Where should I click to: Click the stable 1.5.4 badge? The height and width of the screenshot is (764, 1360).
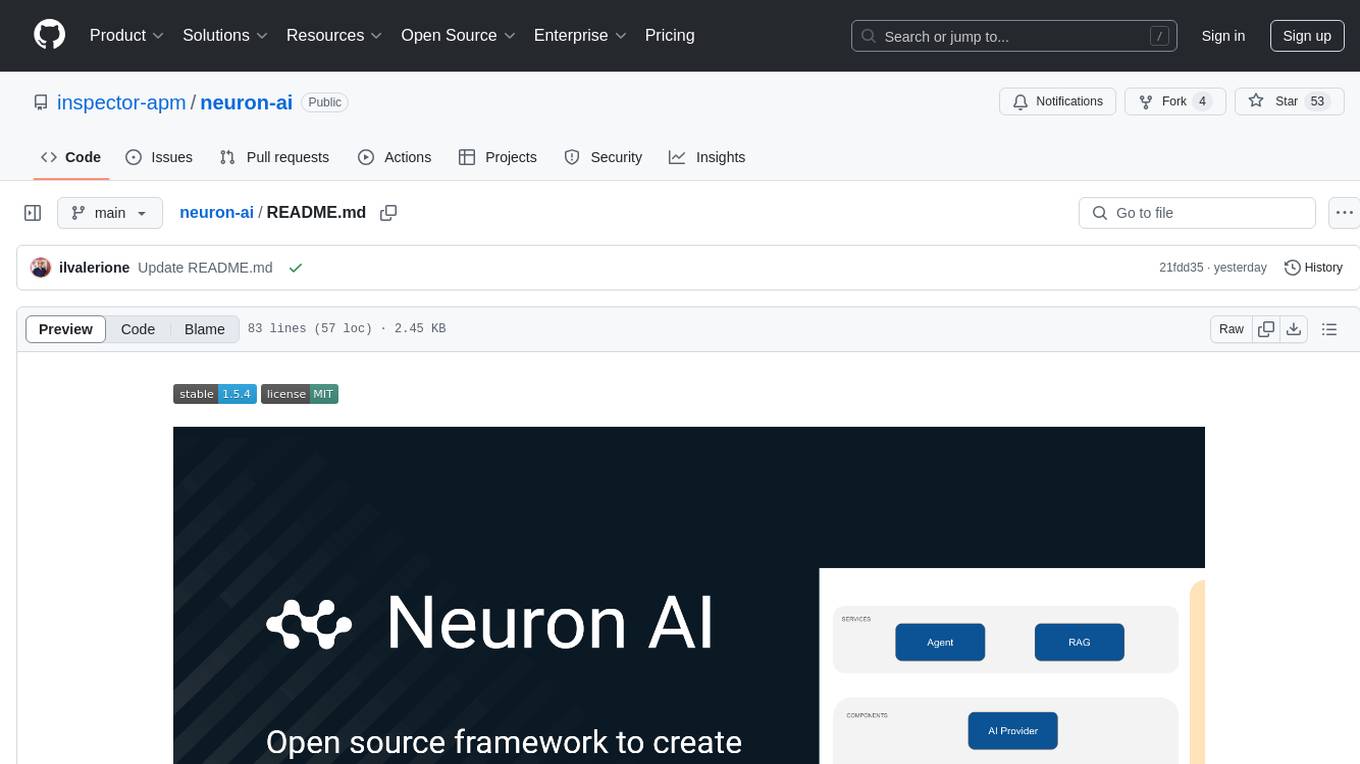tap(215, 394)
